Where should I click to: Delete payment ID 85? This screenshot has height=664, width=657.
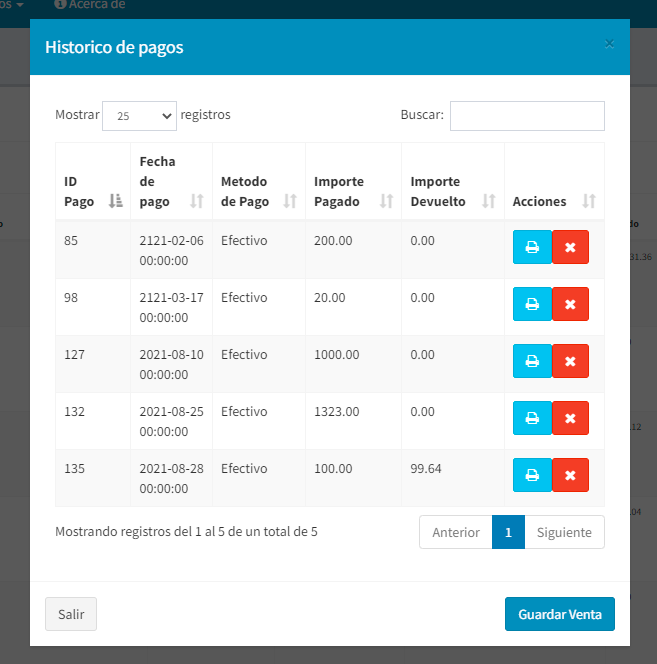[x=570, y=247]
